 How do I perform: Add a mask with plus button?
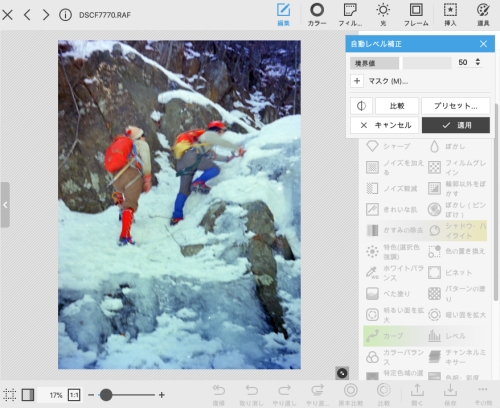pyautogui.click(x=357, y=81)
